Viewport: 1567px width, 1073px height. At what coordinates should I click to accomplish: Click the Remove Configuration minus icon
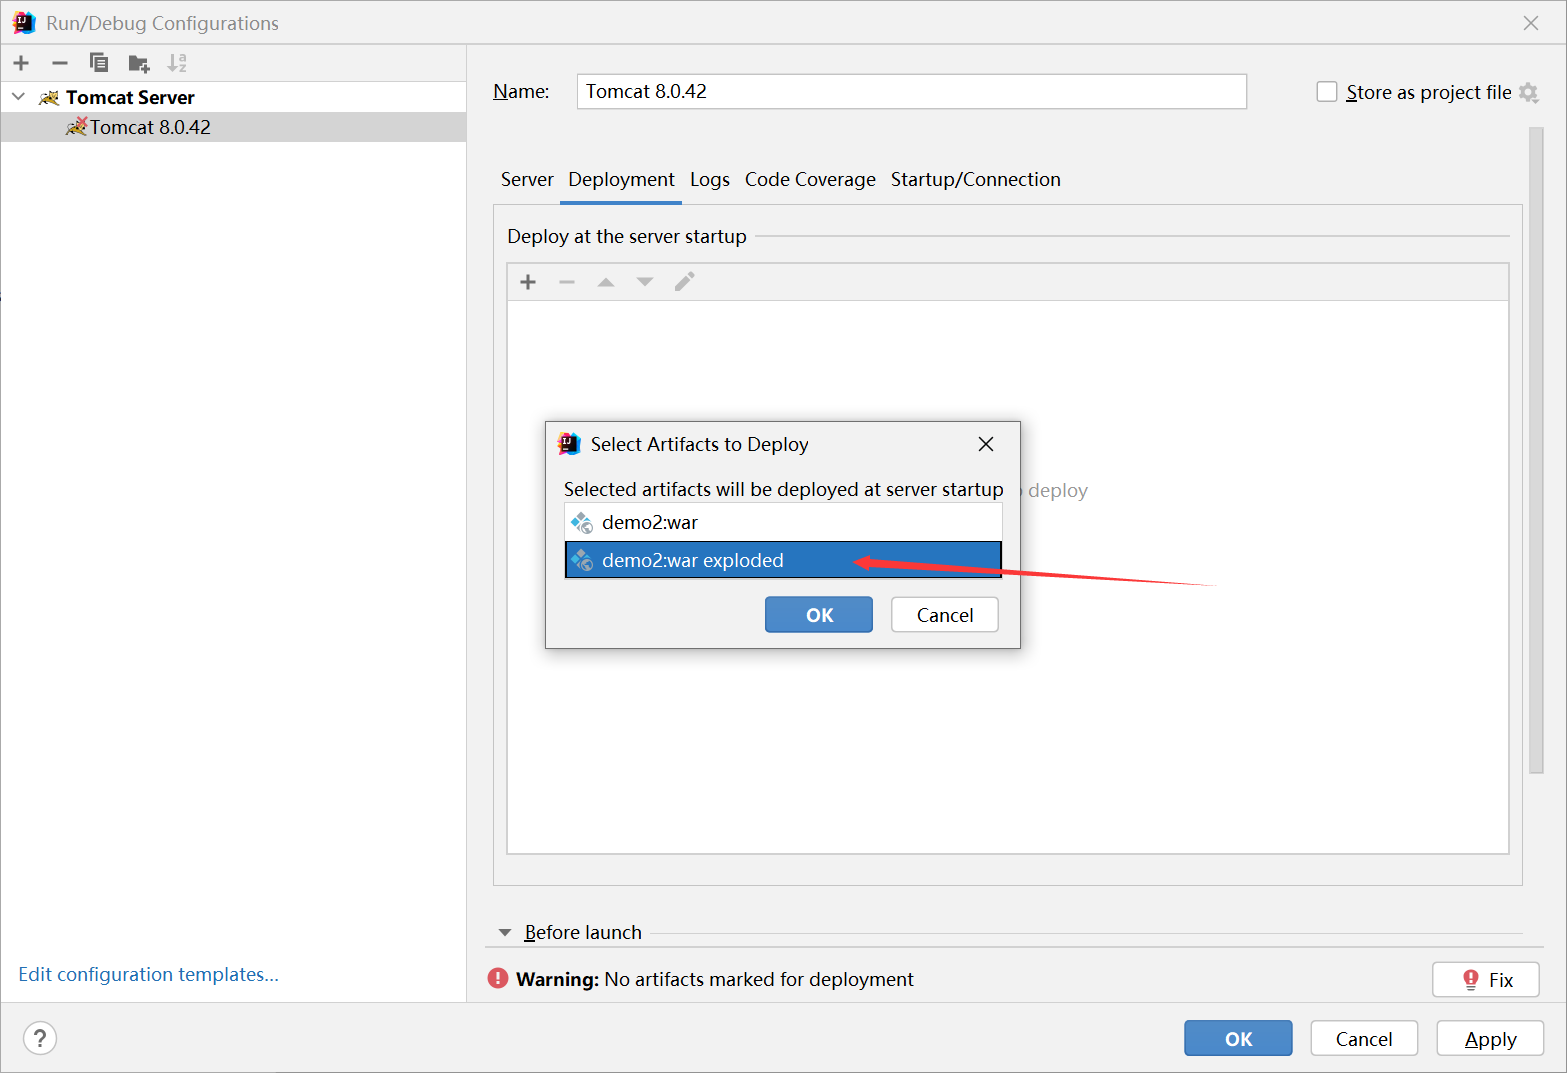point(60,63)
